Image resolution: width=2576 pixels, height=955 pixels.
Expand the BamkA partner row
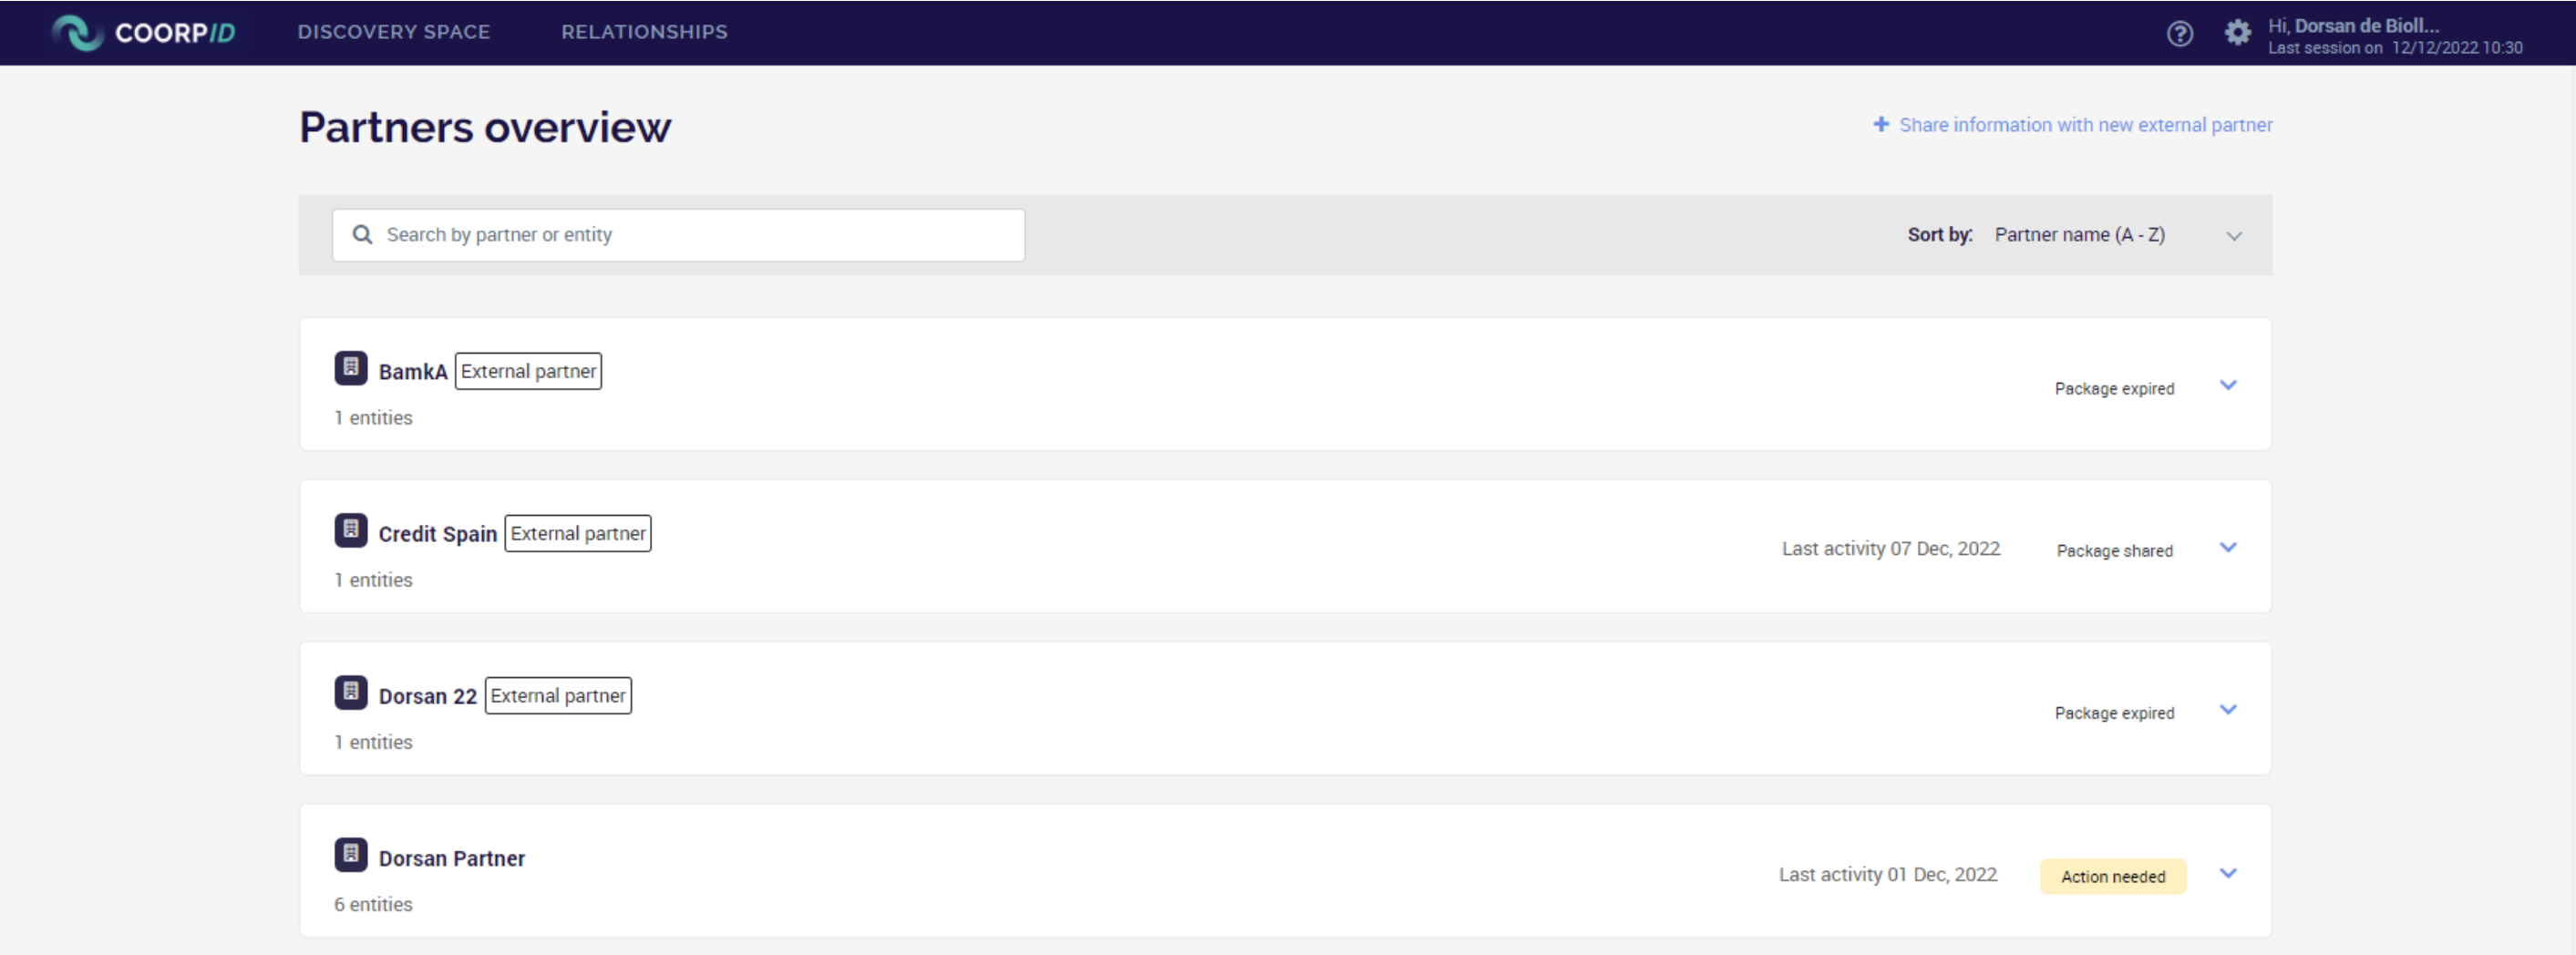pyautogui.click(x=2228, y=385)
